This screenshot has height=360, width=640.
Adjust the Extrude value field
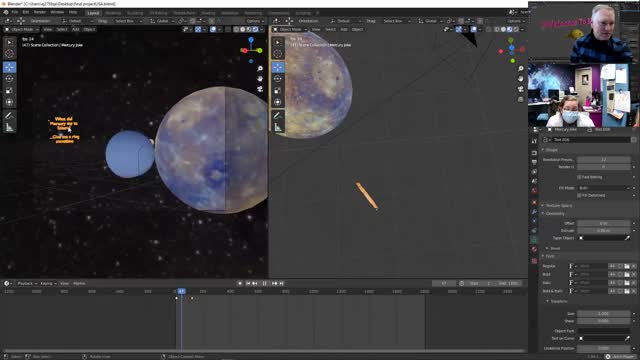[604, 231]
